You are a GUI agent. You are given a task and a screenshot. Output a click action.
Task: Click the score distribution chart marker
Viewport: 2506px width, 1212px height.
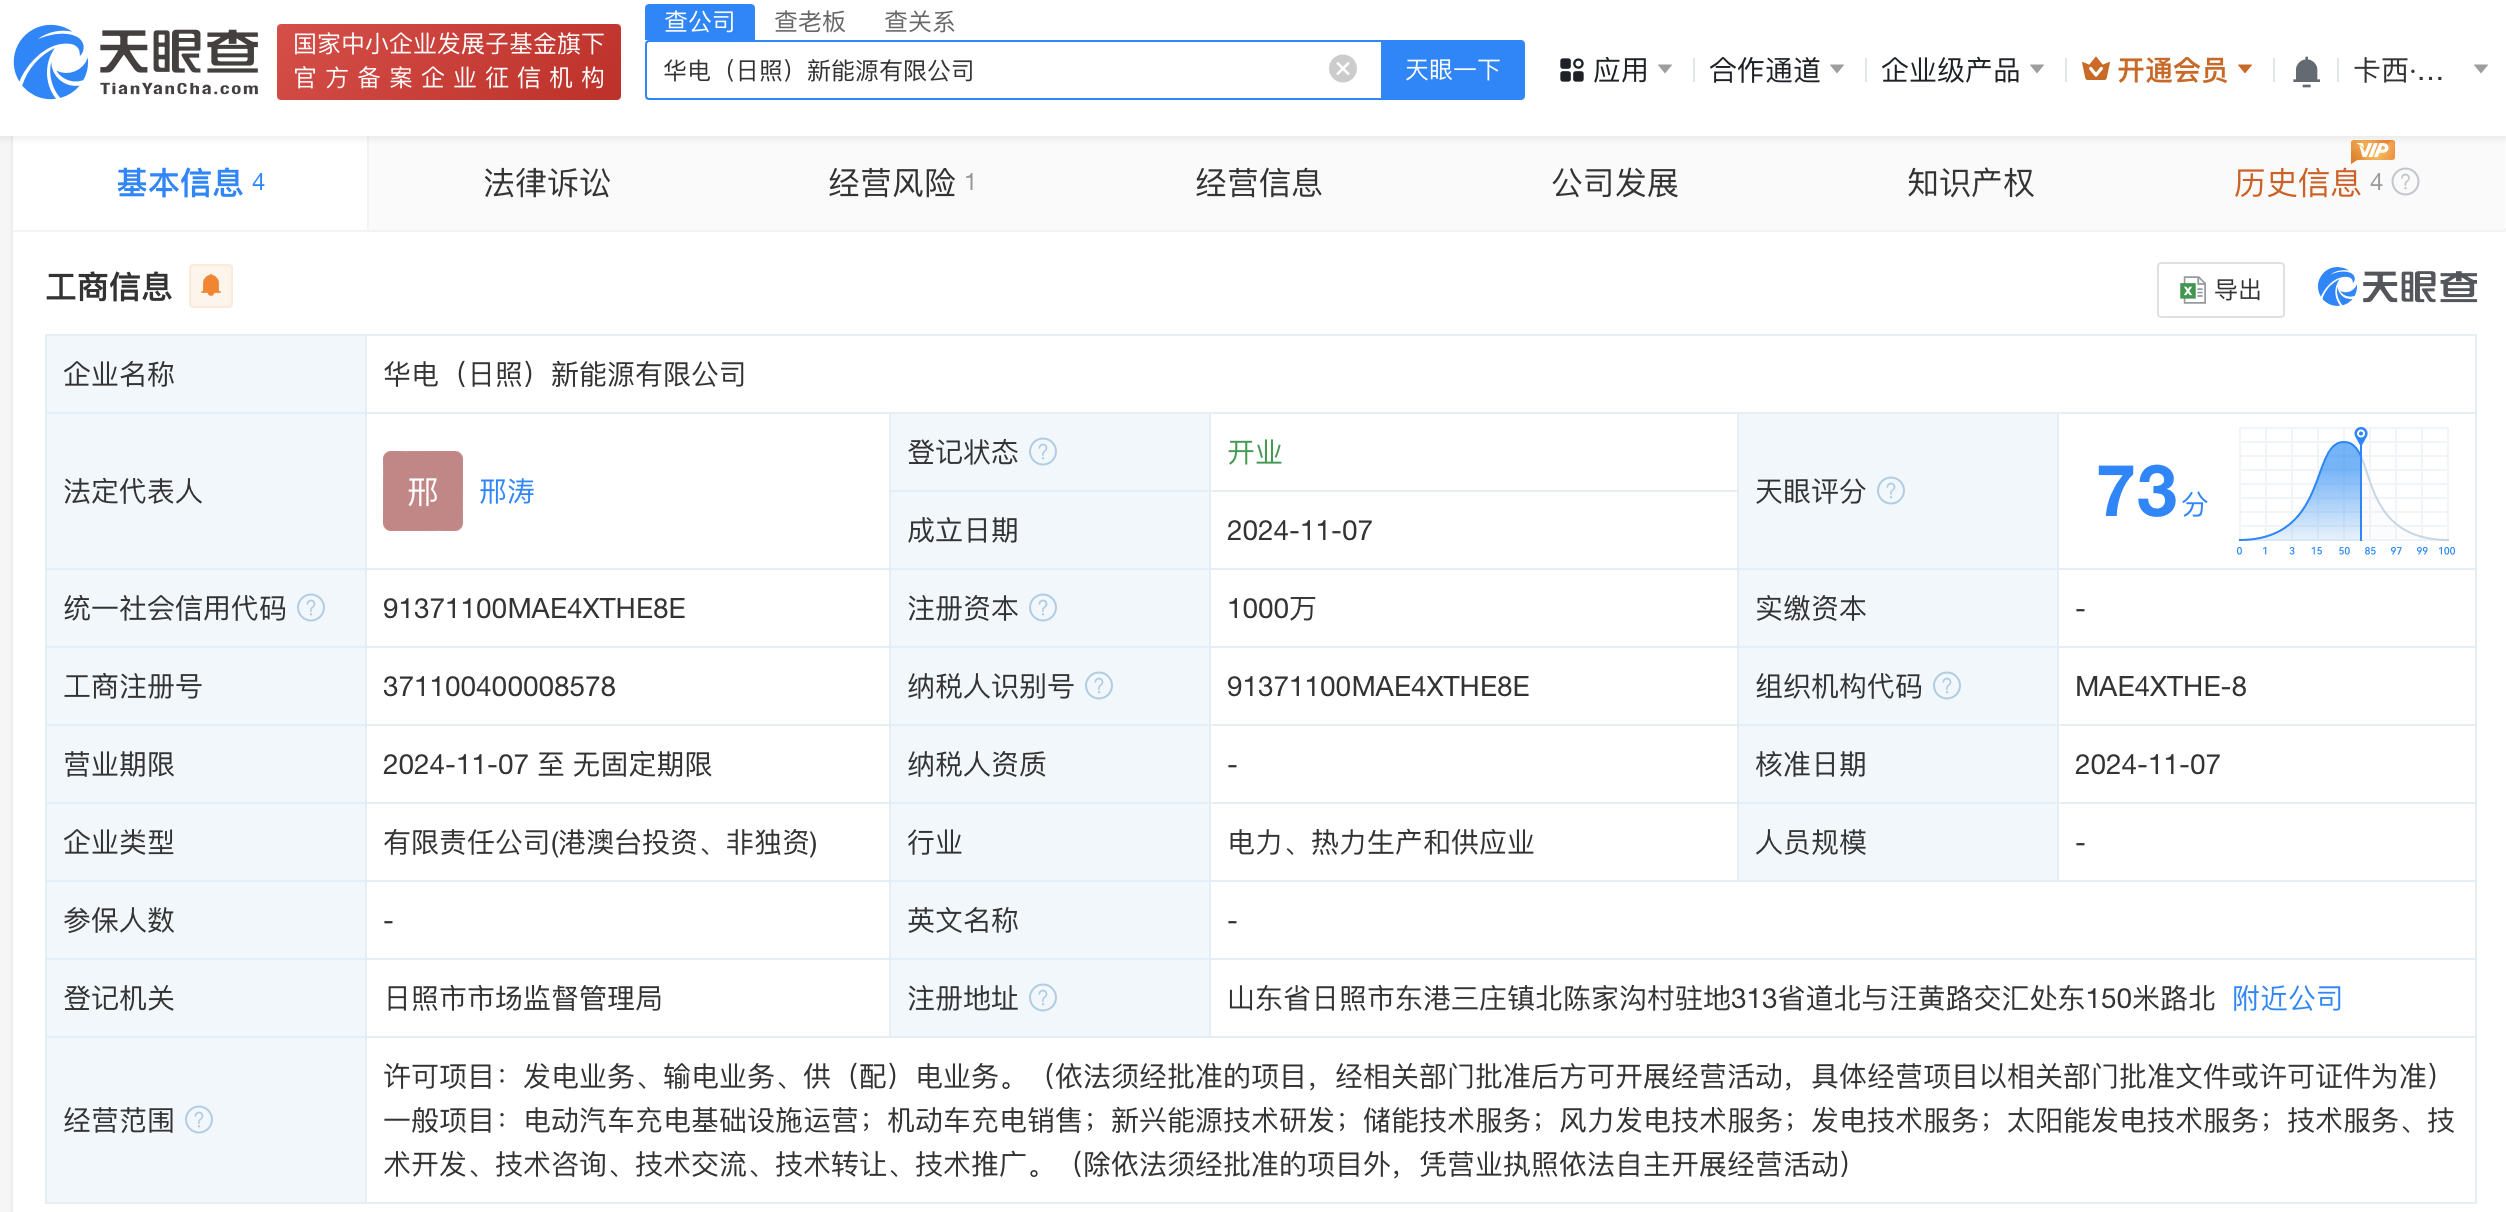click(x=2360, y=434)
